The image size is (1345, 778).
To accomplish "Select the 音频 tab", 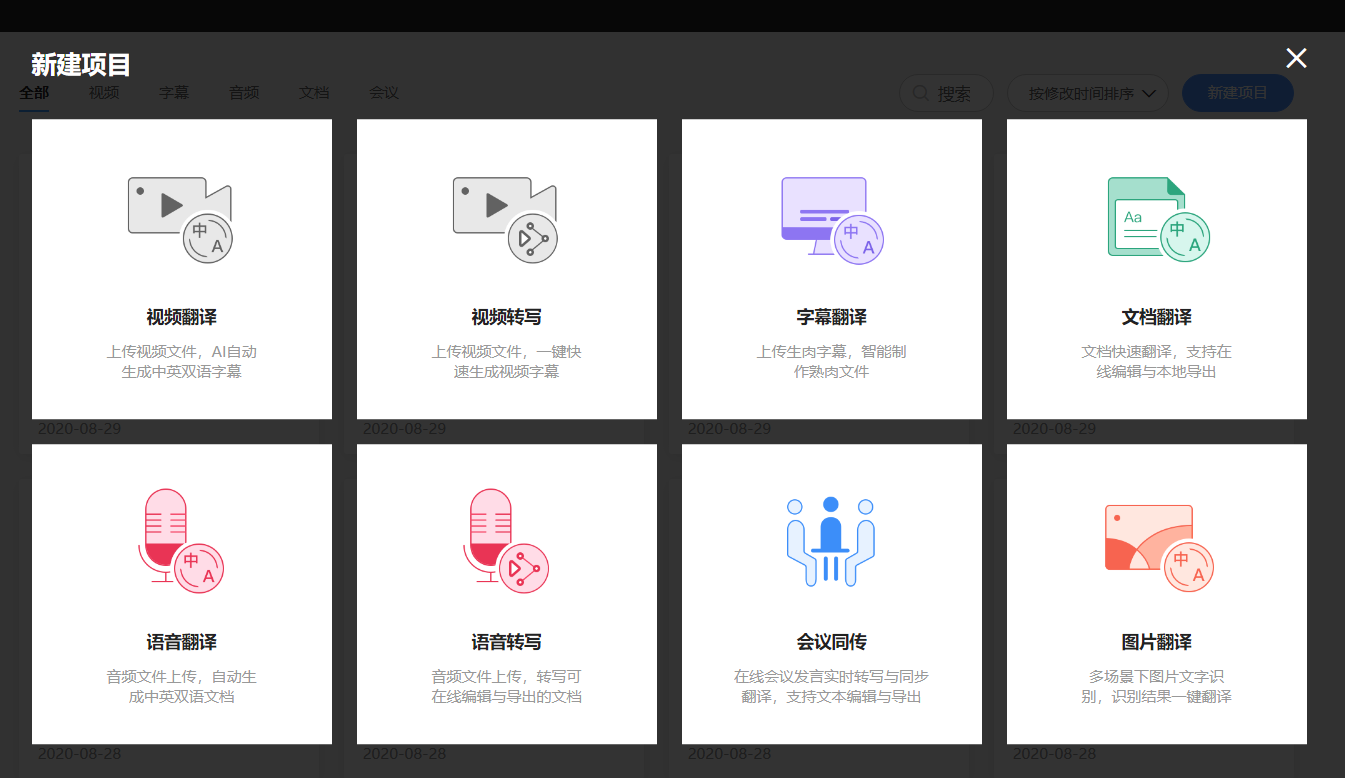I will coord(244,93).
